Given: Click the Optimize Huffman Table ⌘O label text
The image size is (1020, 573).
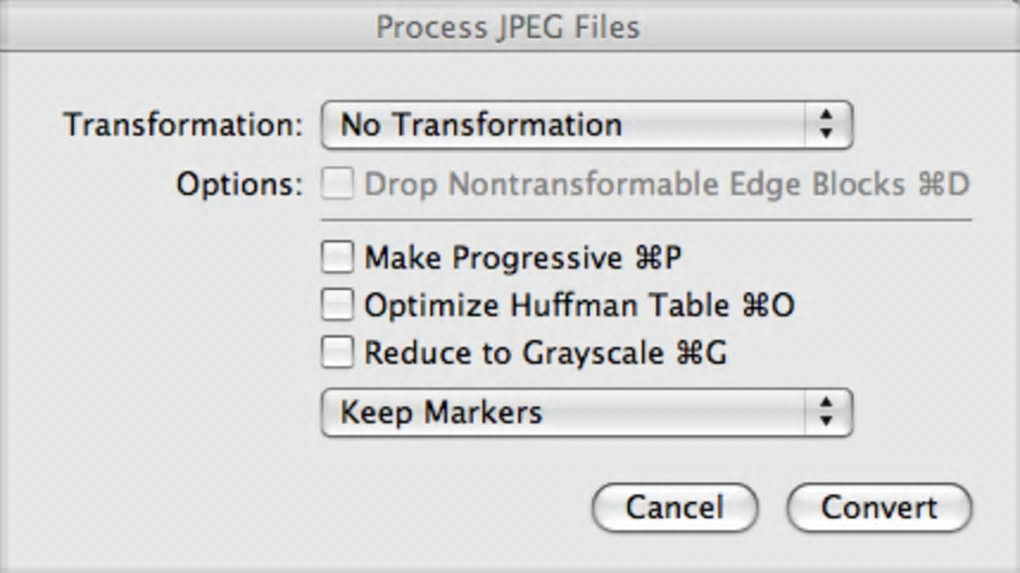Looking at the screenshot, I should click(x=578, y=305).
